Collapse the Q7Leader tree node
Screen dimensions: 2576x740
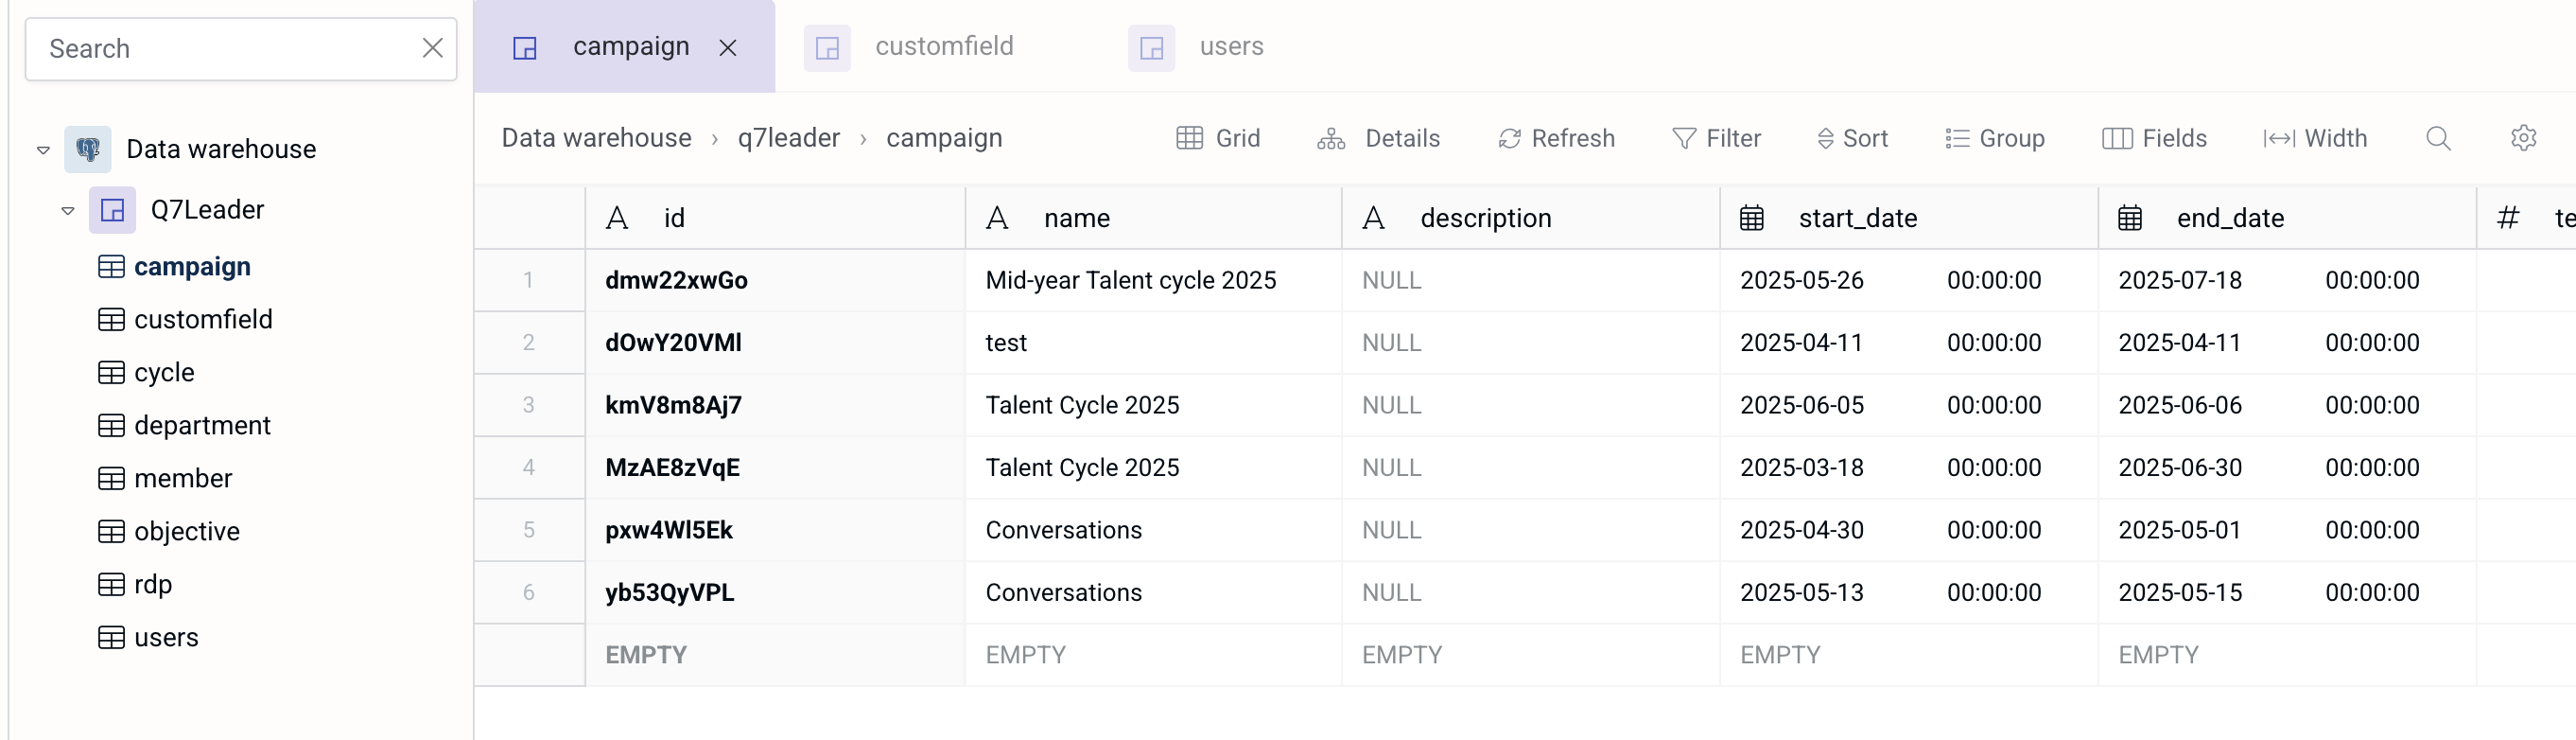coord(68,211)
